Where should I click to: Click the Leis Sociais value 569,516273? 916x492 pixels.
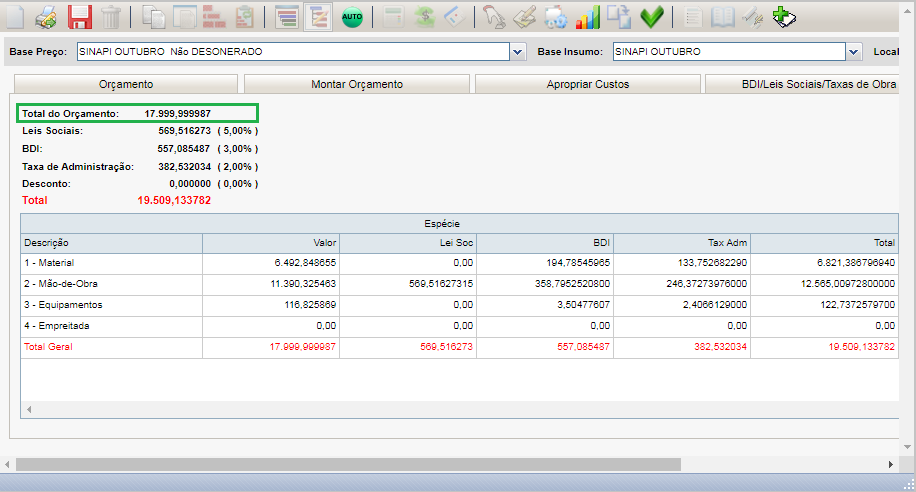[x=185, y=131]
